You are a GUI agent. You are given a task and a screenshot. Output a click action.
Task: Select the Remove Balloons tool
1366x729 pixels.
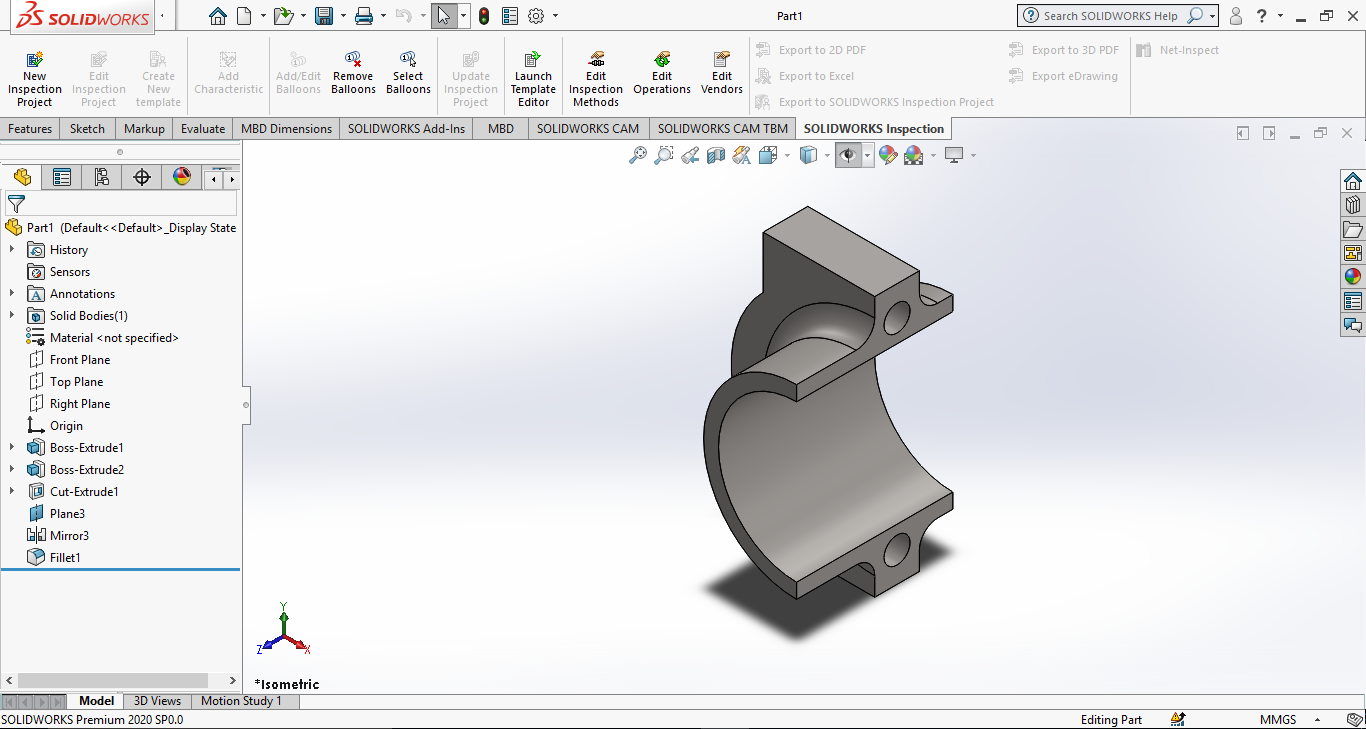click(x=353, y=60)
